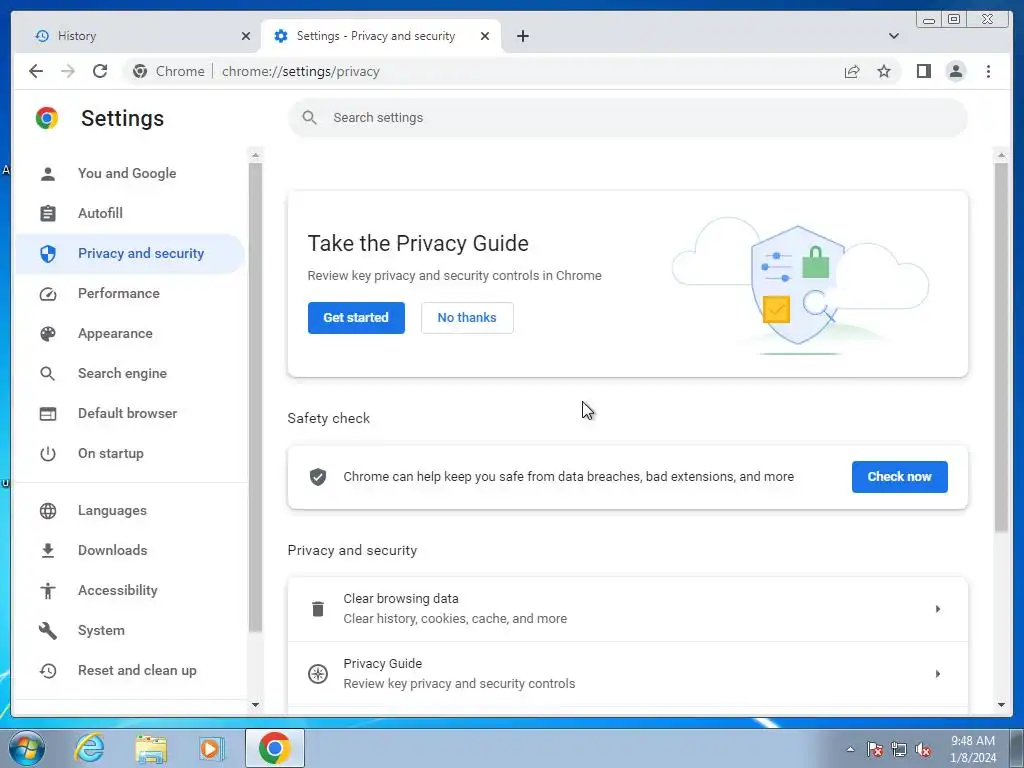Viewport: 1024px width, 768px height.
Task: Click the taskbar clock showing 9:48 AM
Action: [x=973, y=749]
